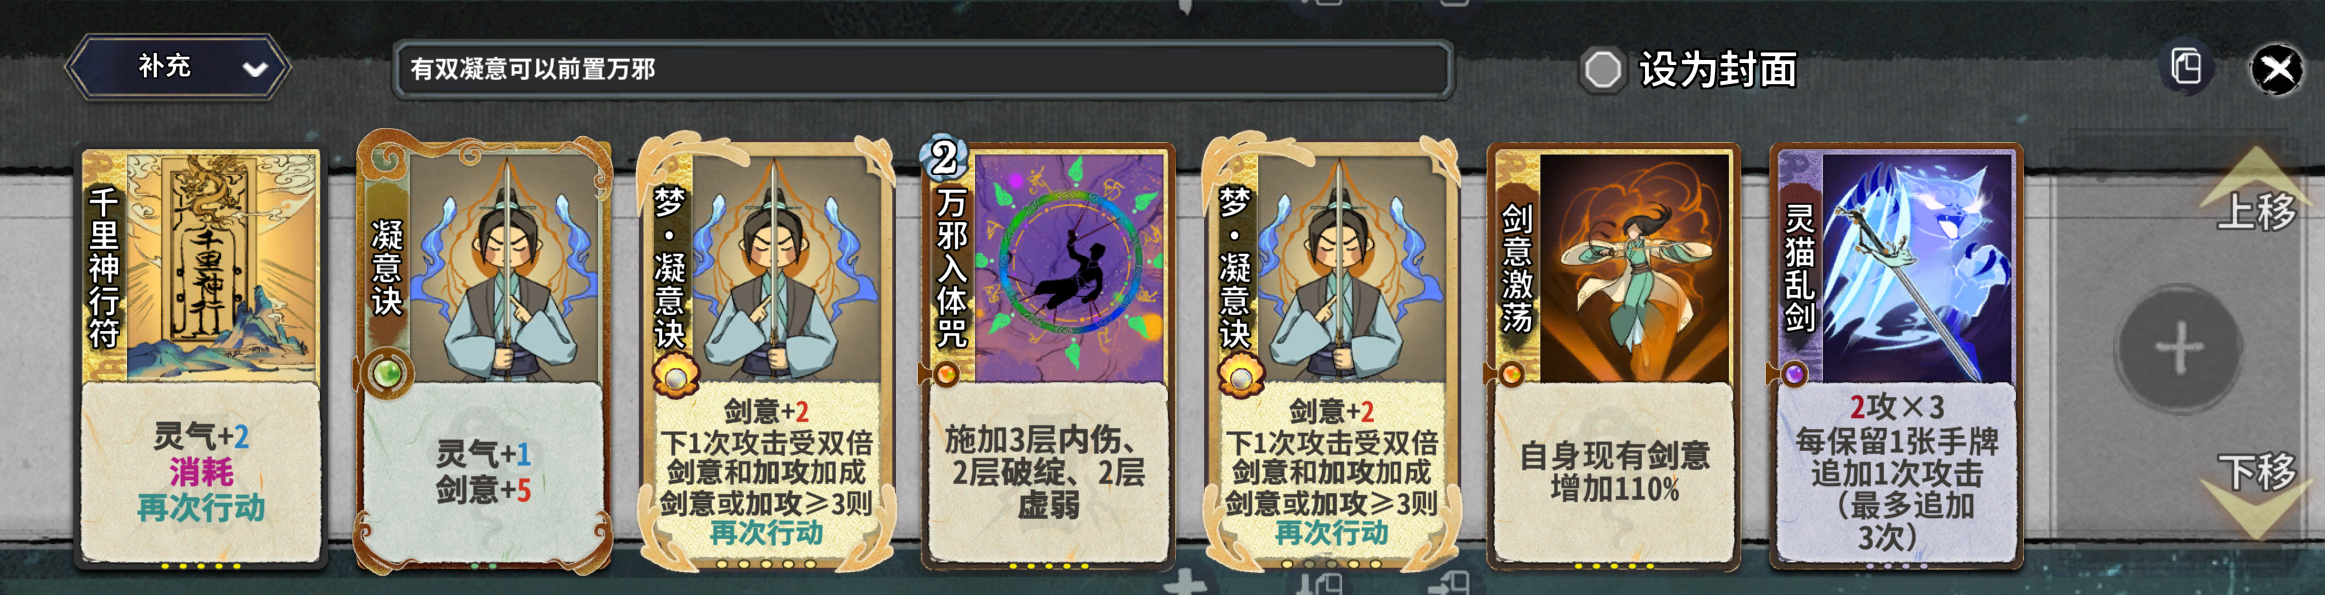Click the note field 有双凝意可以前置万邪
Image resolution: width=2325 pixels, height=595 pixels.
pos(923,69)
